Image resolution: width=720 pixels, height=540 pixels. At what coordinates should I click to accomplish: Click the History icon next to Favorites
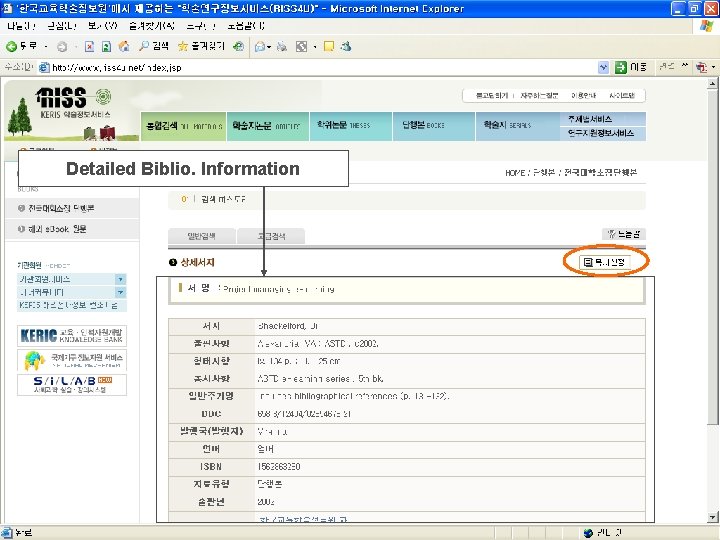point(238,46)
